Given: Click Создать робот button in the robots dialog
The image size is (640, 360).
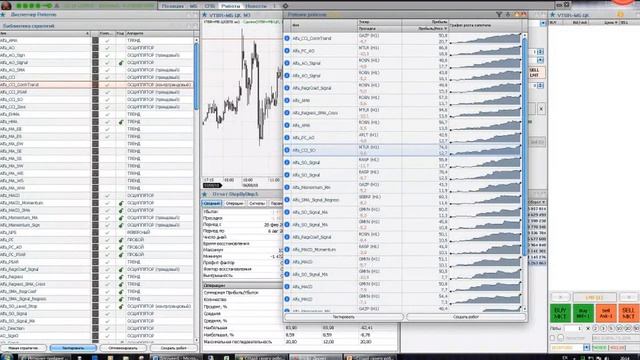Looking at the screenshot, I should tap(466, 317).
